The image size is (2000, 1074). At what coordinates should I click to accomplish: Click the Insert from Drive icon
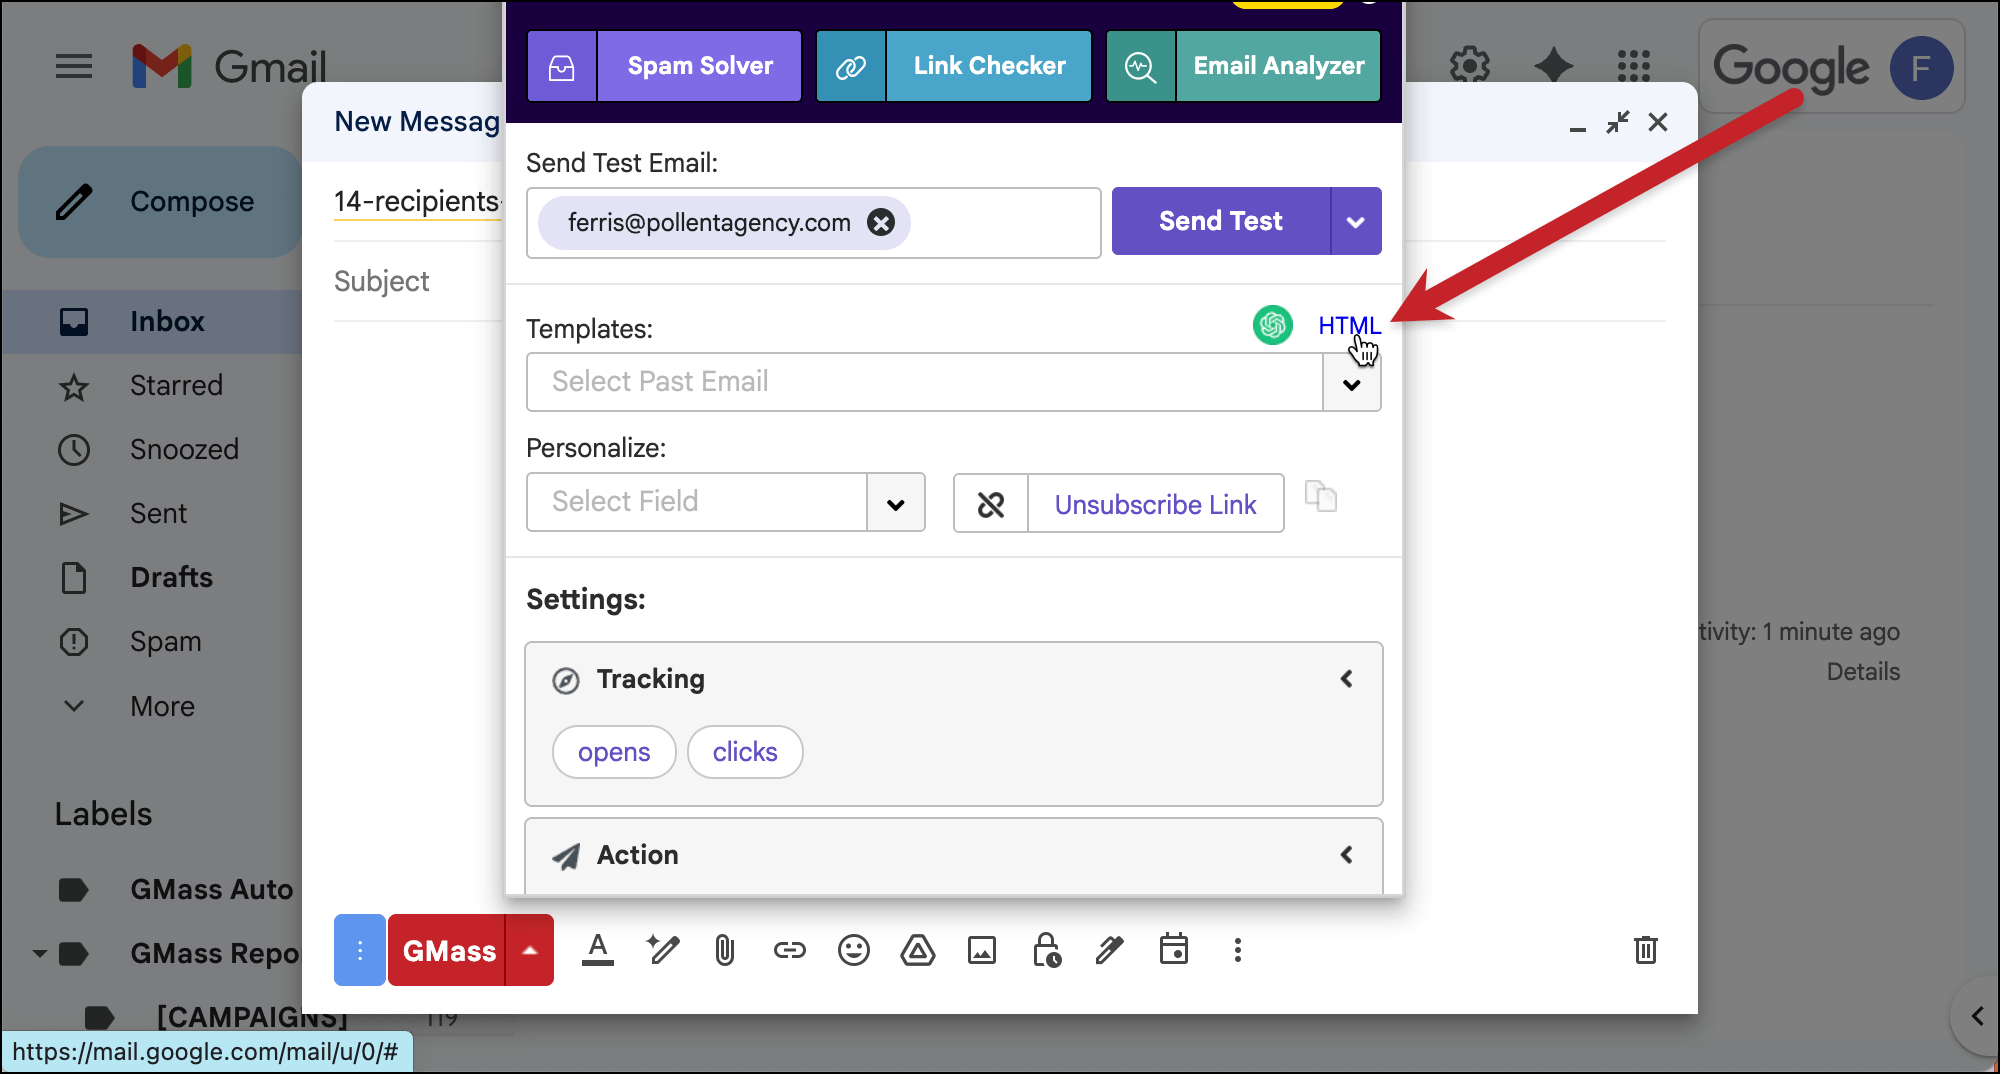[917, 950]
